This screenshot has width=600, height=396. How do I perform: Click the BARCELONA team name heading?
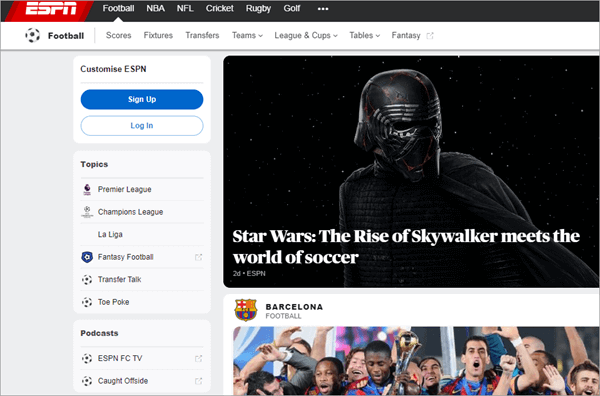coord(294,307)
